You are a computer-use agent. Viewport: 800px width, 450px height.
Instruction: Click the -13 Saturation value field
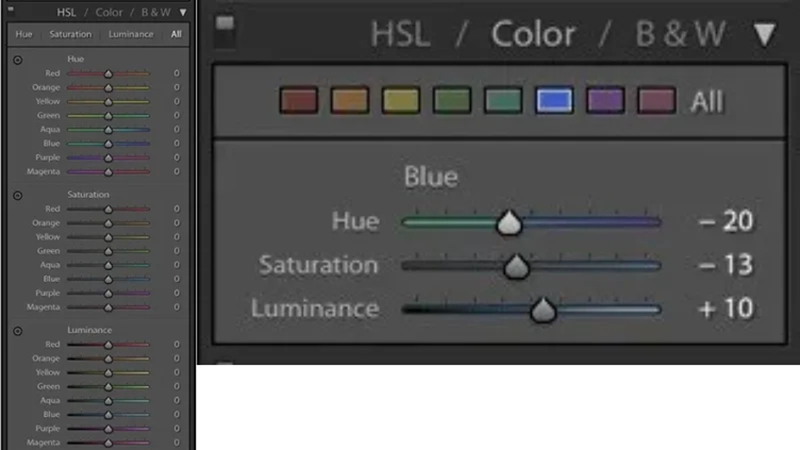pos(725,265)
